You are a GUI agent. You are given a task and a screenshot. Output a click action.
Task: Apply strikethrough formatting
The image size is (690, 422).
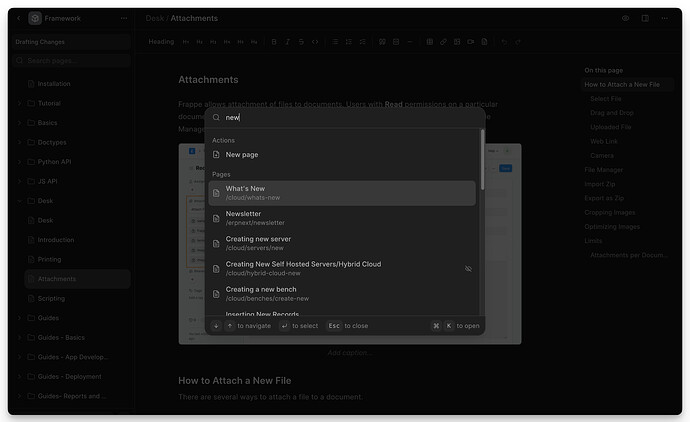[301, 42]
